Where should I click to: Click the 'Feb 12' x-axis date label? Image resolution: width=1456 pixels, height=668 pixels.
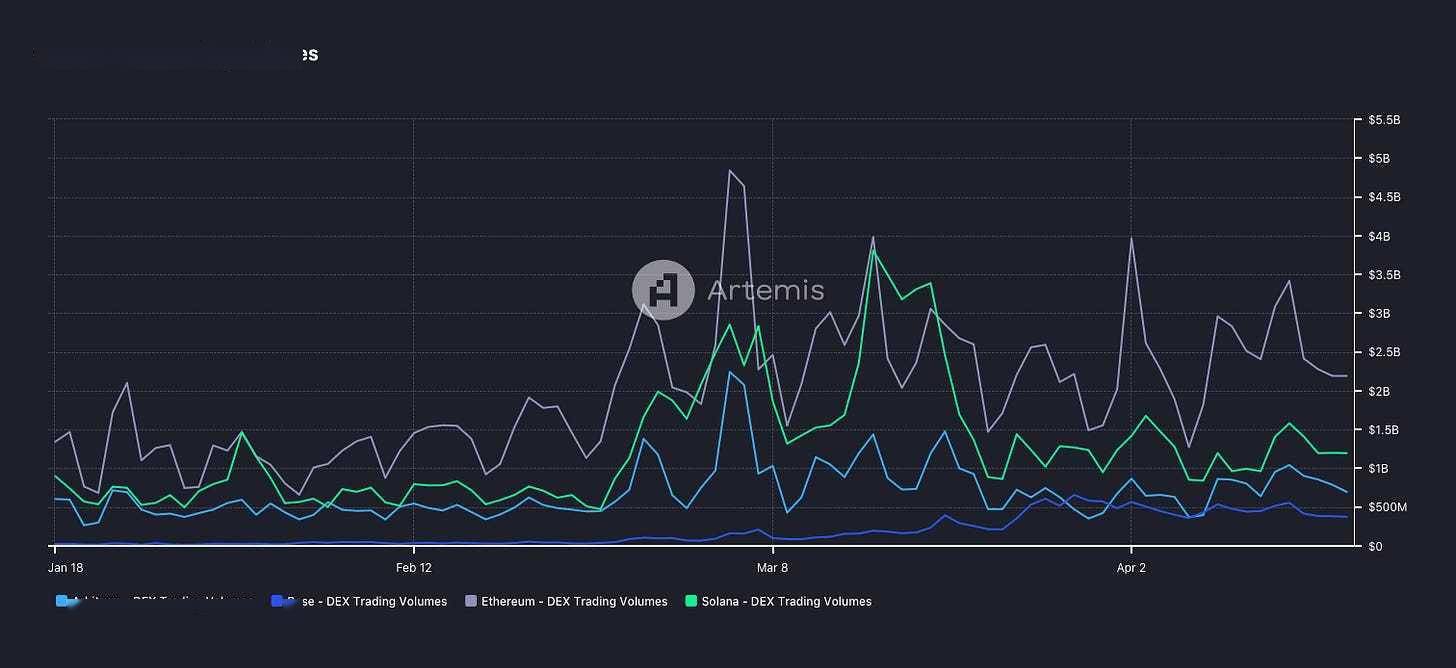pos(413,568)
